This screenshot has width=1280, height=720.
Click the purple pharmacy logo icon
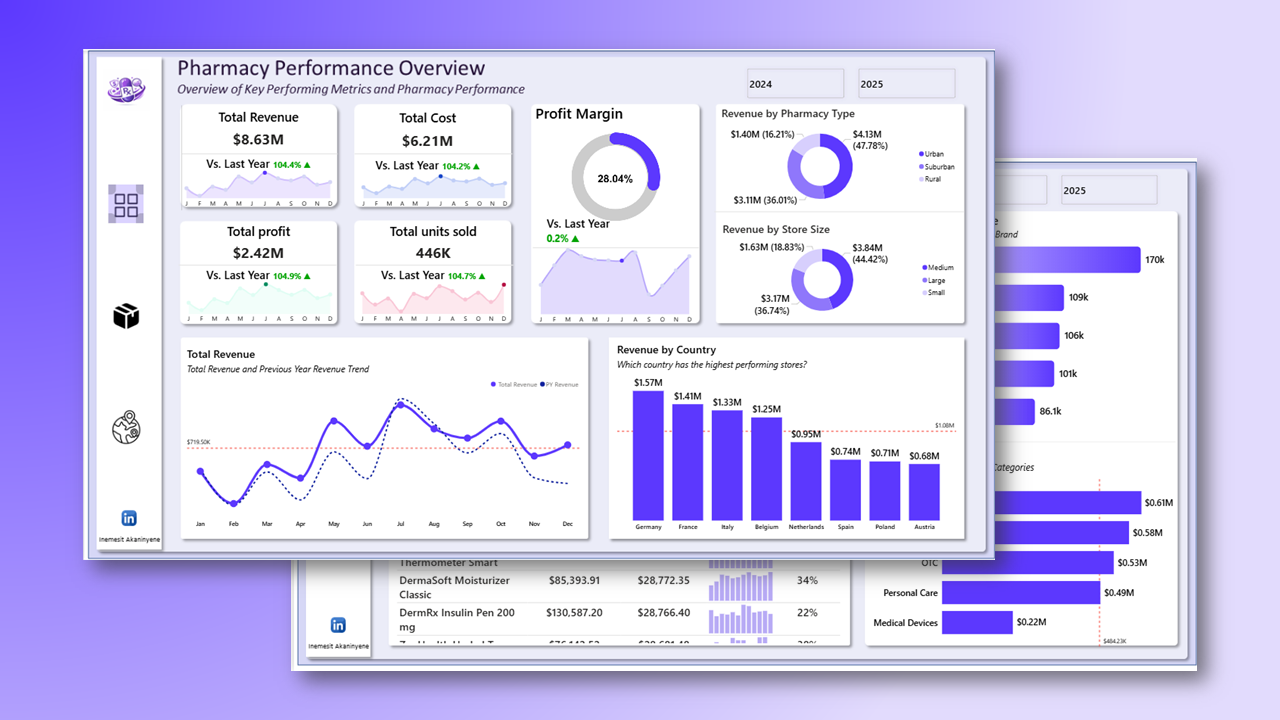click(x=126, y=88)
